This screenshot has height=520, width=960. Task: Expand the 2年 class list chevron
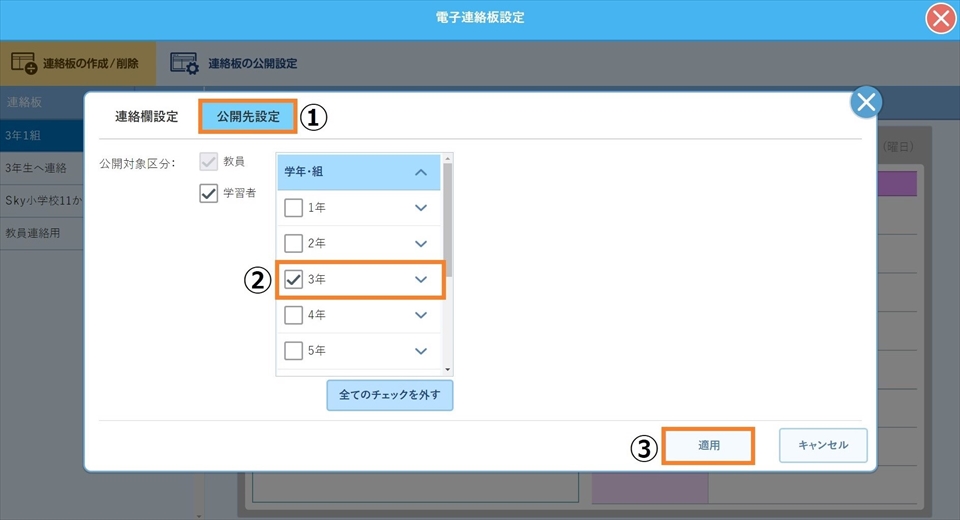click(421, 244)
